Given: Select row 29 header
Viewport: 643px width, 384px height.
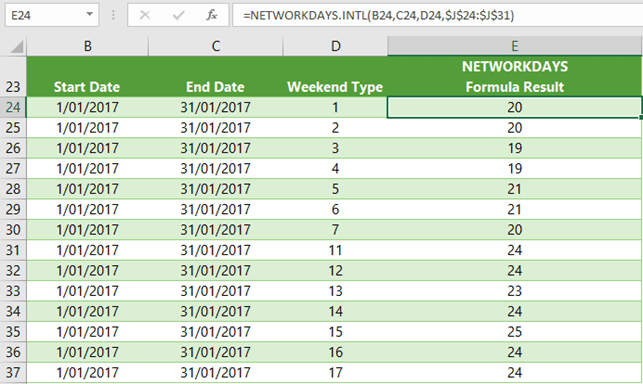Looking at the screenshot, I should (13, 209).
